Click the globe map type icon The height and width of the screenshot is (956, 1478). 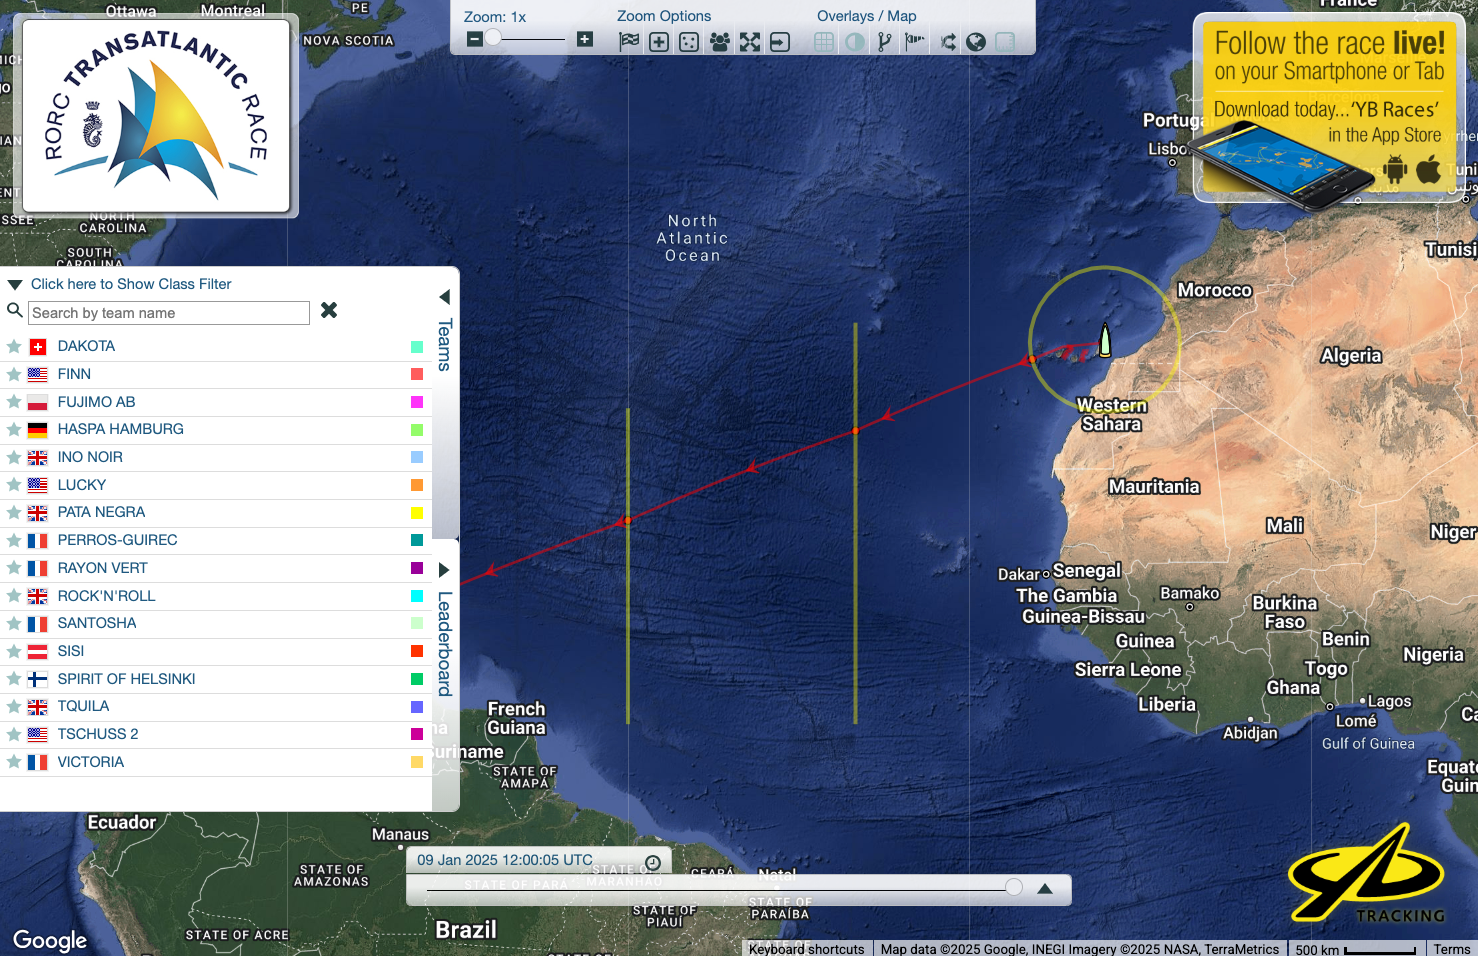[x=975, y=41]
